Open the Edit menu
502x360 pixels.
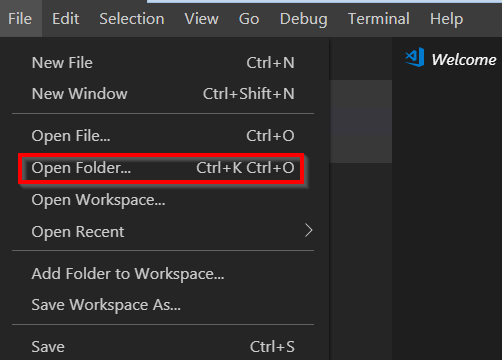pyautogui.click(x=66, y=19)
